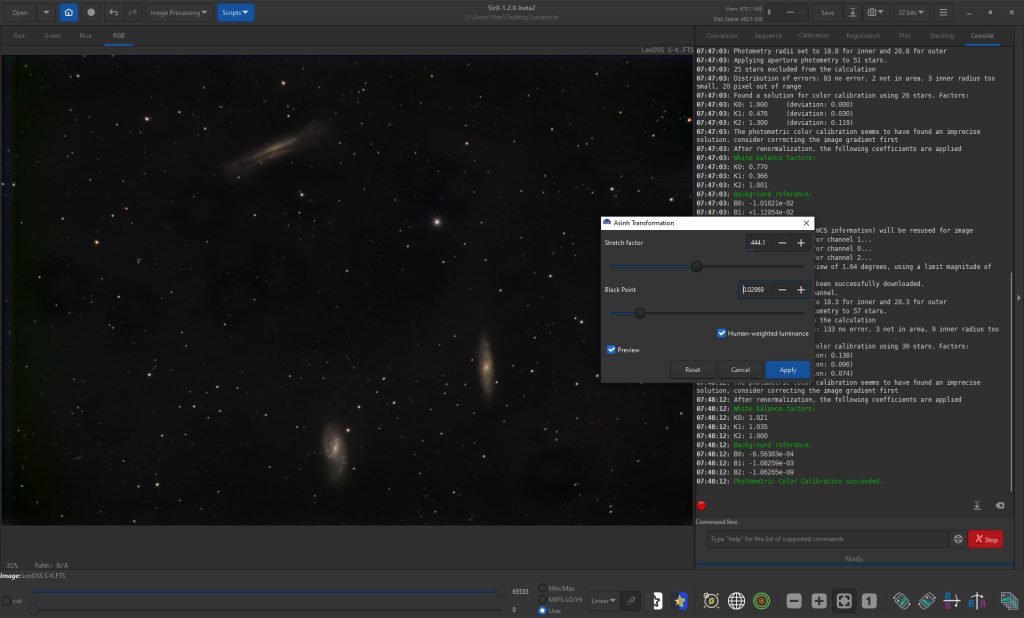The height and width of the screenshot is (618, 1024).
Task: Increase the Stretch factor value
Action: pyautogui.click(x=801, y=242)
